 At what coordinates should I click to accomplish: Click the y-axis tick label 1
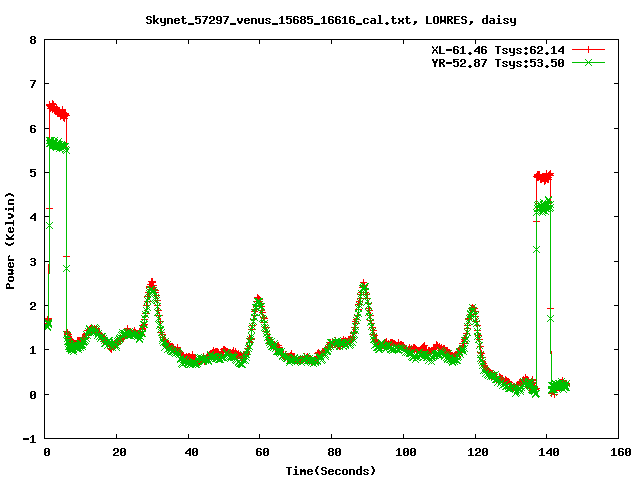(33, 350)
